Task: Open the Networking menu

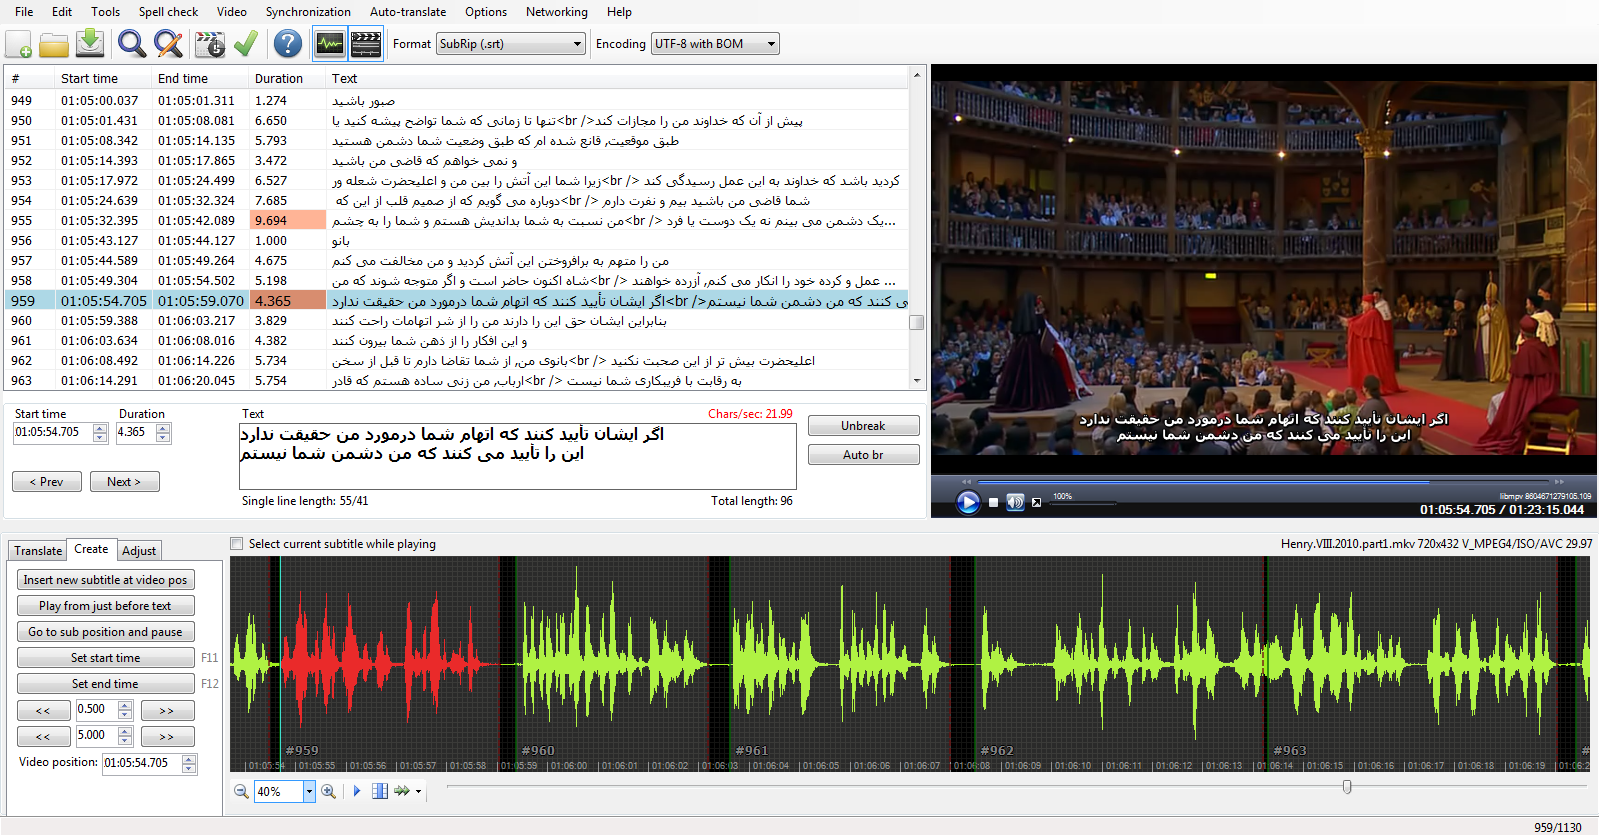Action: point(557,12)
